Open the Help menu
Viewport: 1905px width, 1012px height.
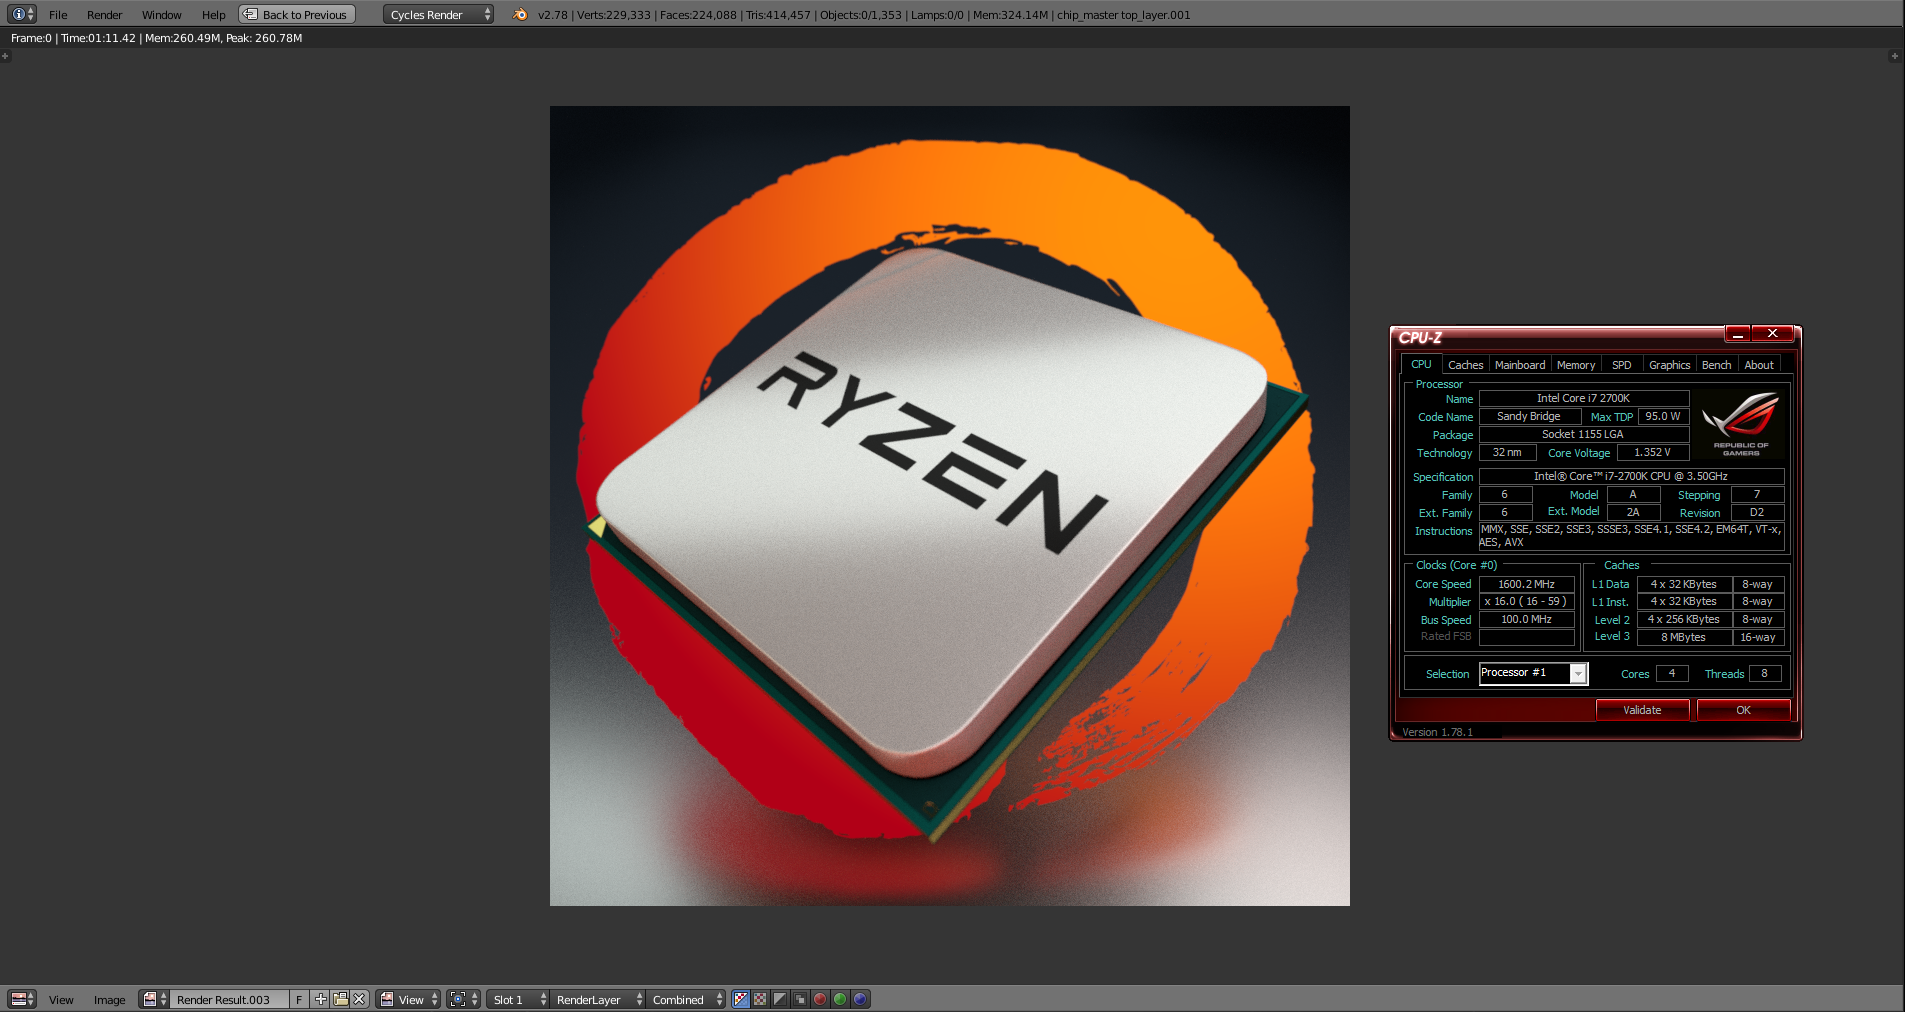pos(213,15)
